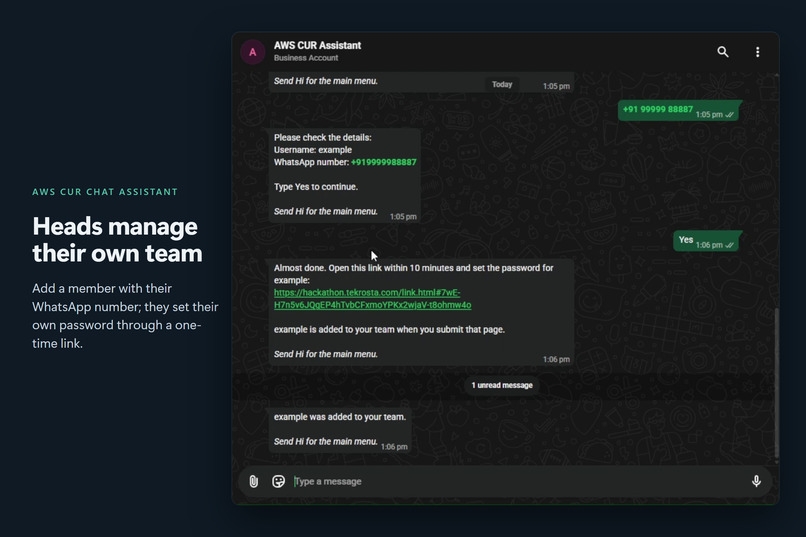
Task: Click the 'Type Yes to continue.' text
Action: click(x=316, y=187)
